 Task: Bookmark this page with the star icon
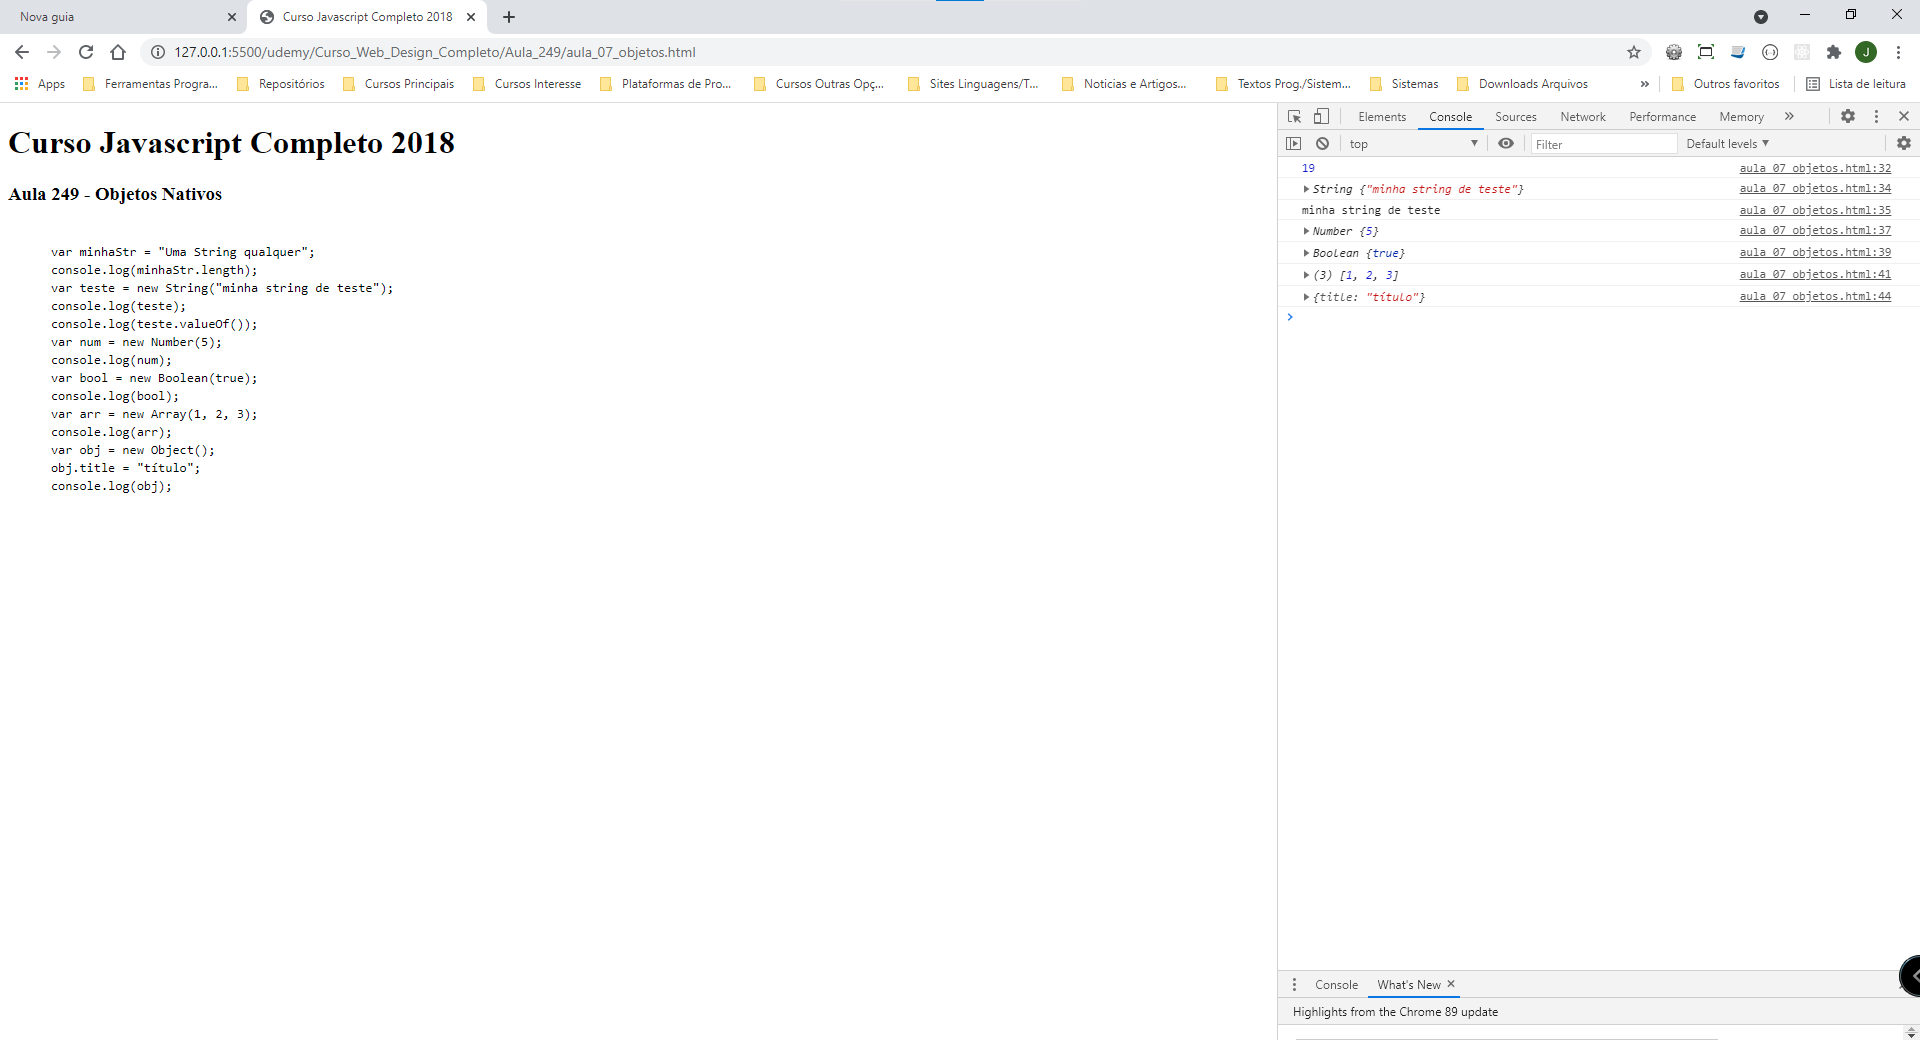pos(1634,52)
